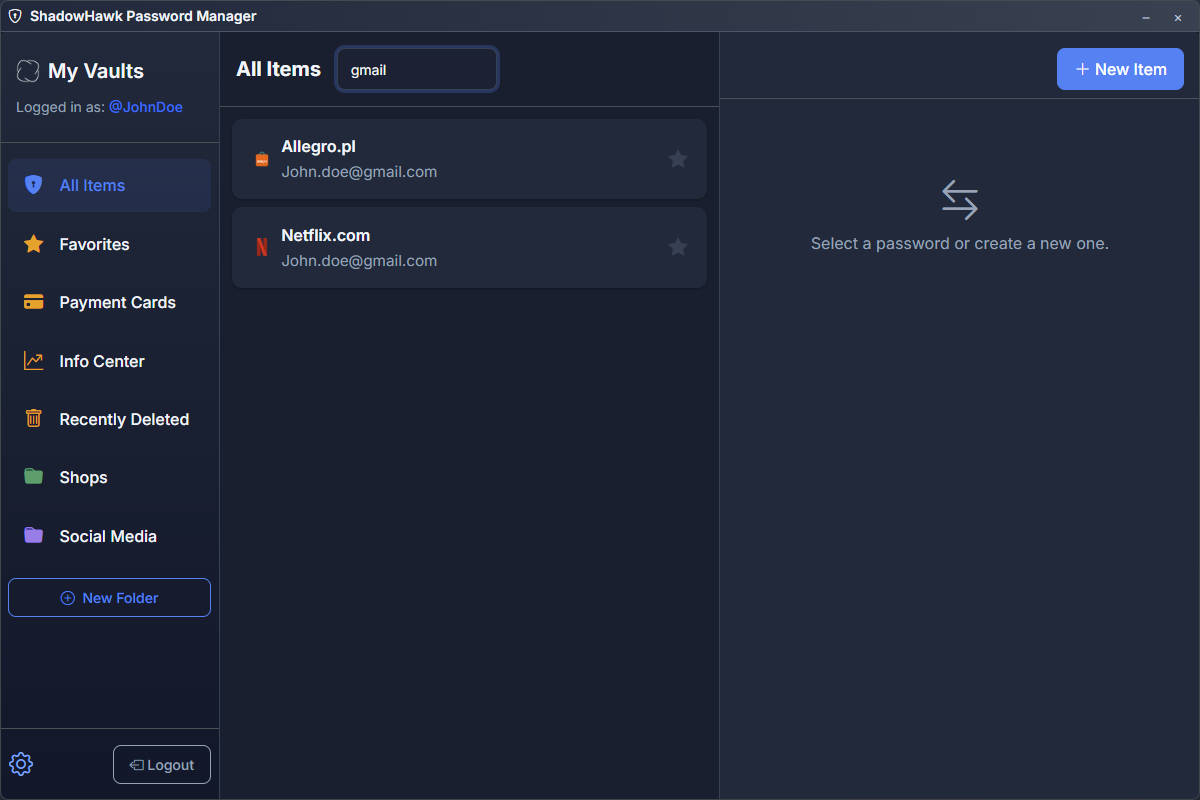Viewport: 1200px width, 800px height.
Task: Click the purple Social Media folder icon
Action: [x=33, y=536]
